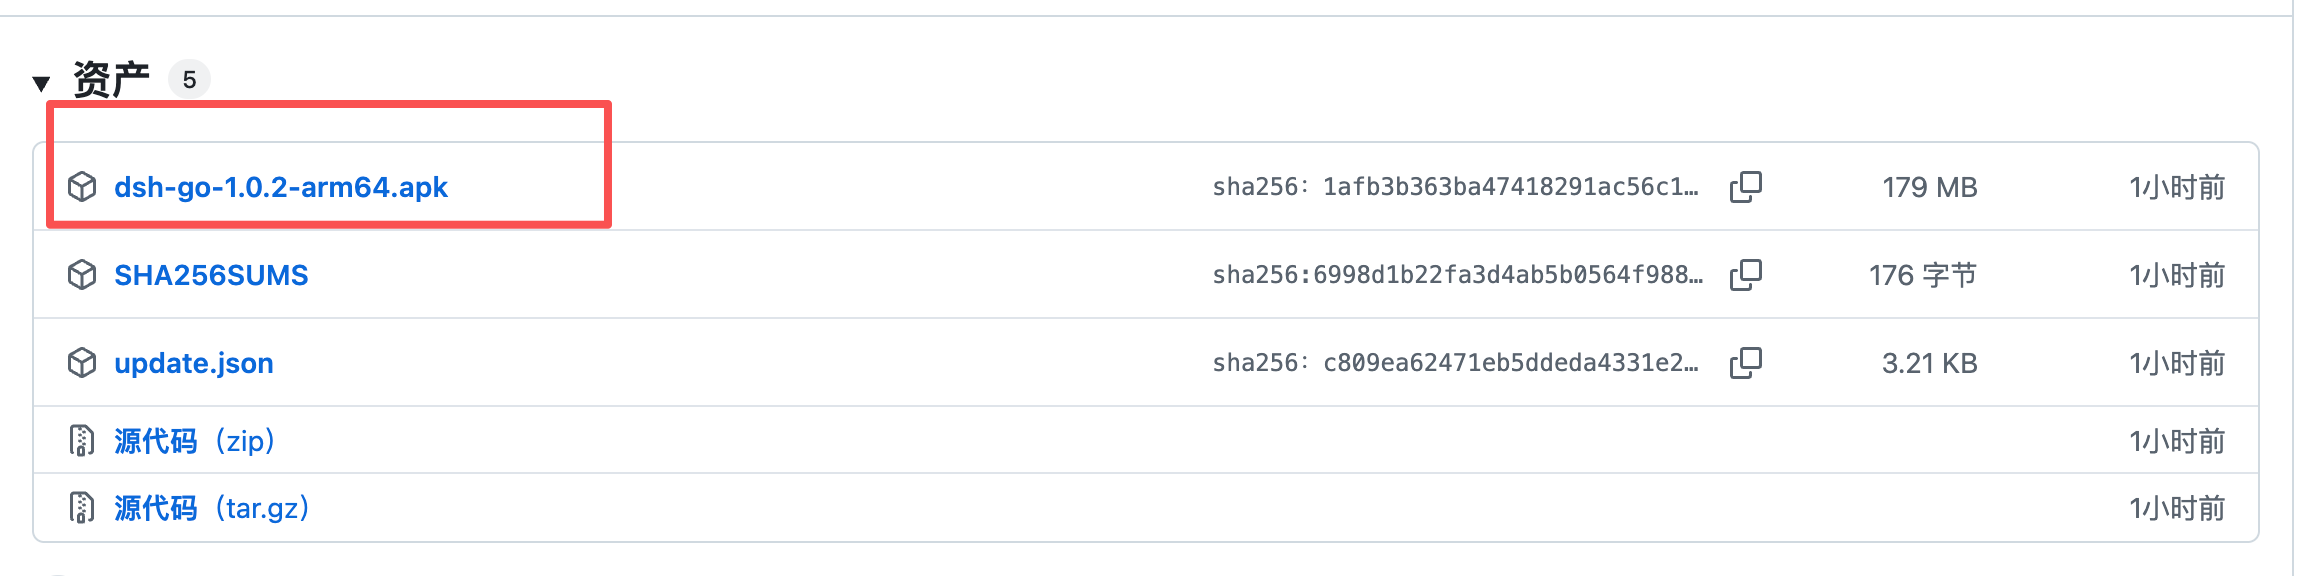The height and width of the screenshot is (576, 2322).
Task: Download 源代码 (zip) source archive
Action: click(x=195, y=441)
